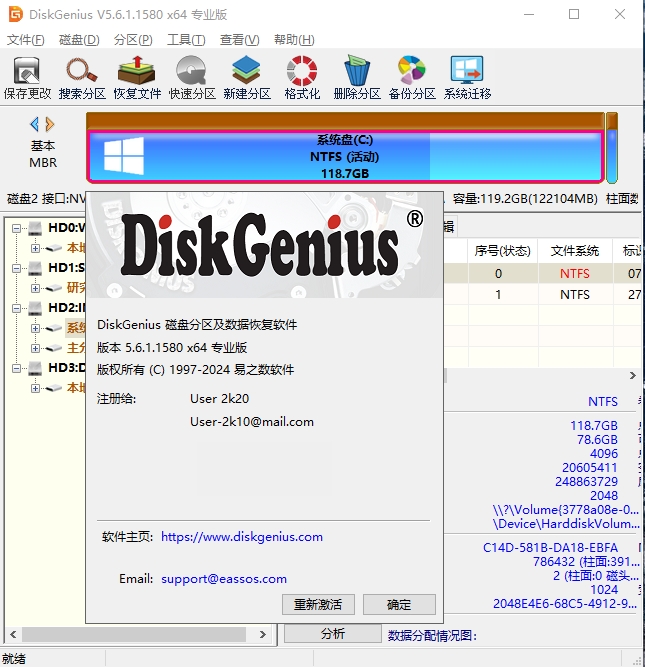Select the small partition bar at right
Screen dimensions: 645x667
[612, 148]
